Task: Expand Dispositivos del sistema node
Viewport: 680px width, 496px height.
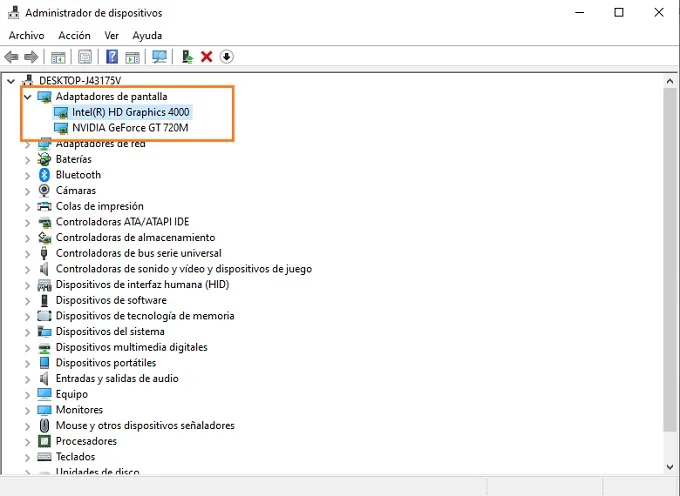Action: point(27,332)
